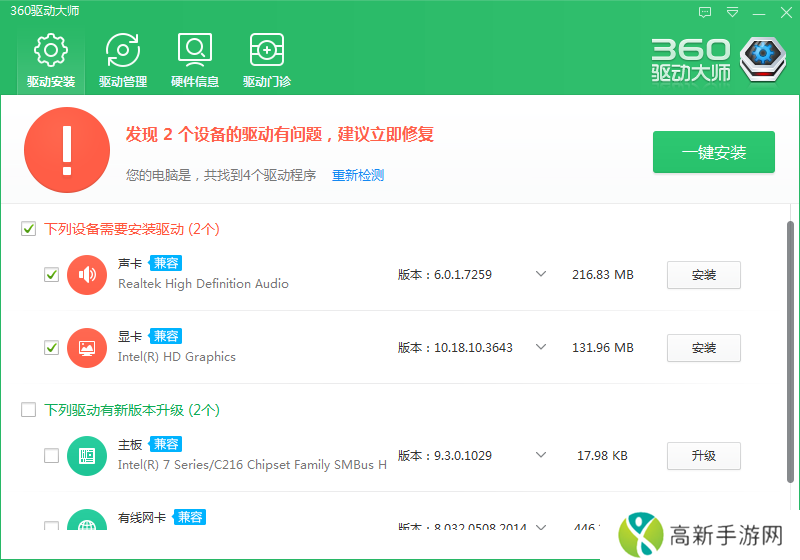
Task: Click the Realtek High Definition Audio text
Action: (x=203, y=284)
